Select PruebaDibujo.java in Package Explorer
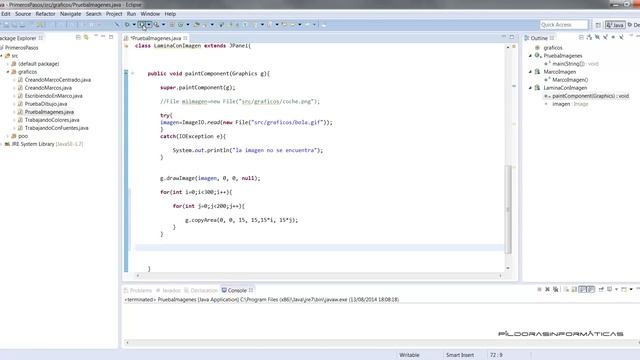The height and width of the screenshot is (360, 640). pos(46,104)
